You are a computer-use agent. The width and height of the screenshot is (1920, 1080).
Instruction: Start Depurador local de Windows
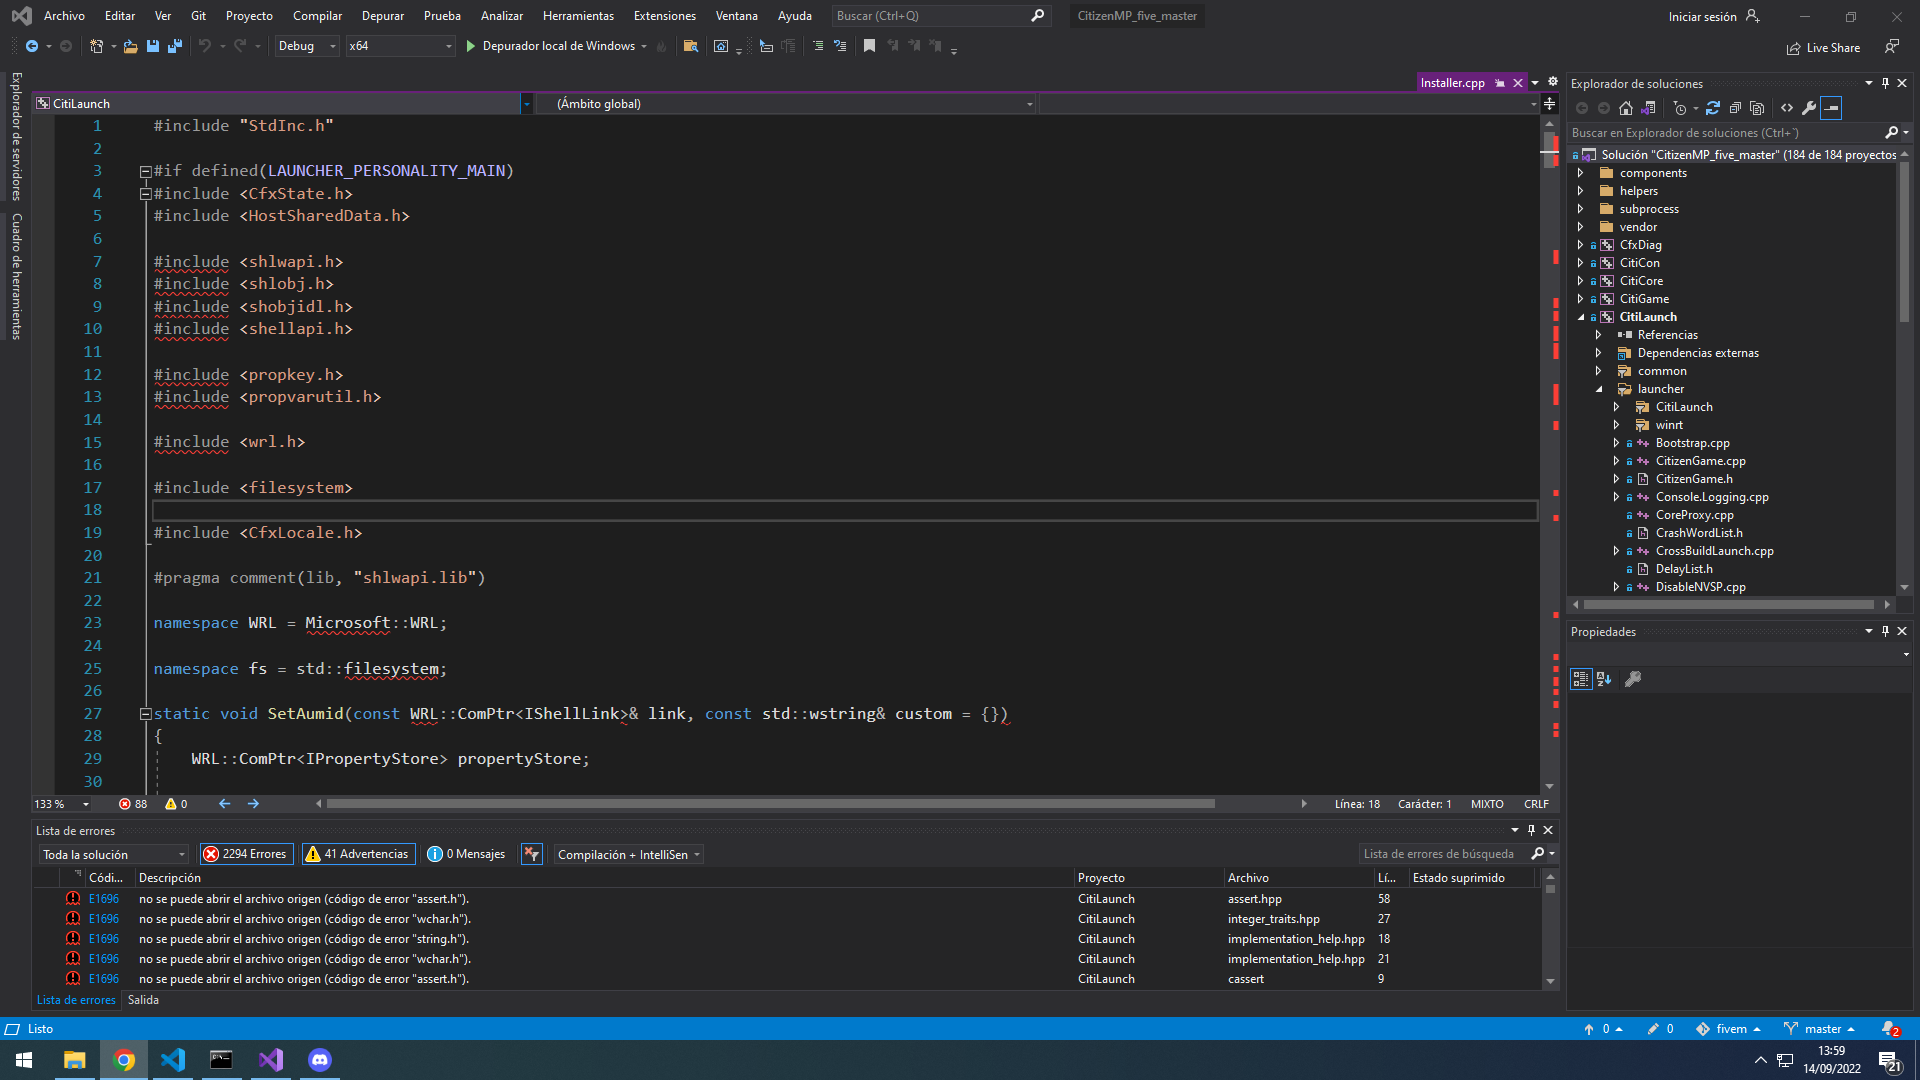pos(557,46)
